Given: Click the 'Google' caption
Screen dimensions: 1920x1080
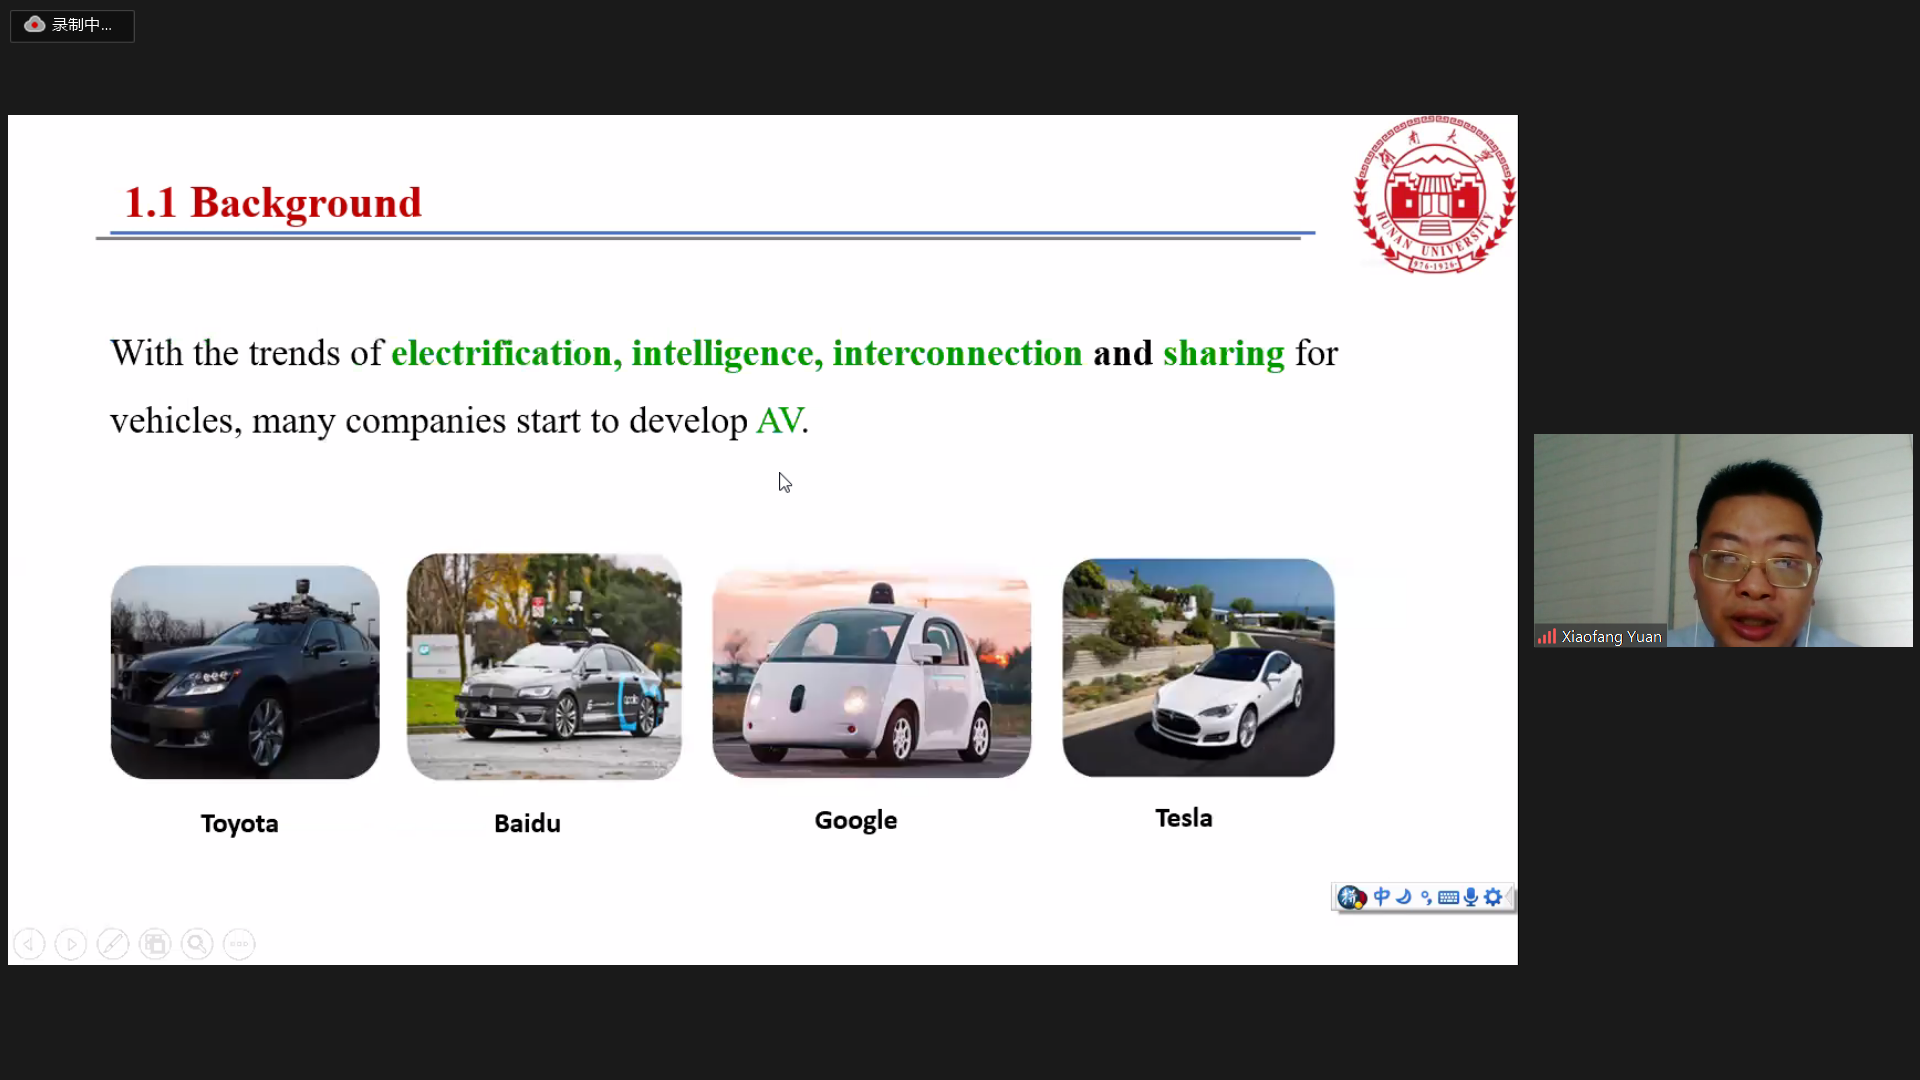Looking at the screenshot, I should pos(856,821).
